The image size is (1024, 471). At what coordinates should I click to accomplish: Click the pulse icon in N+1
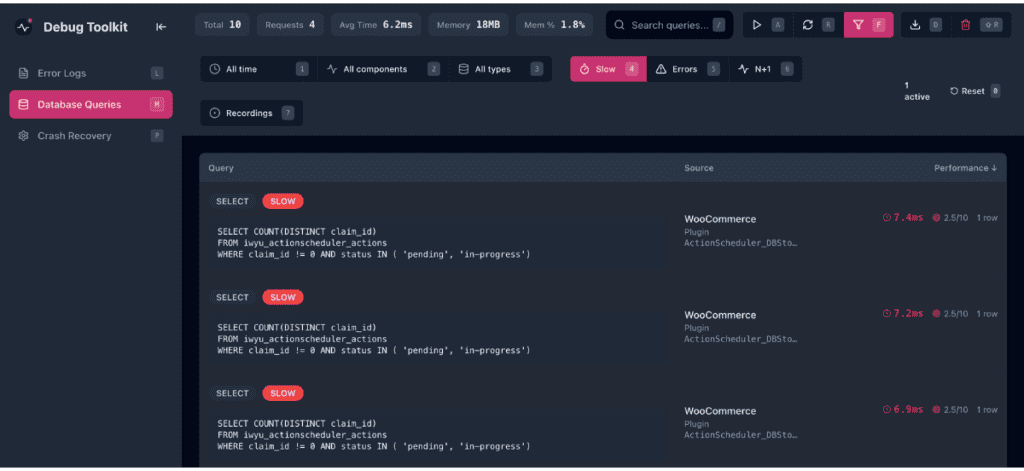[x=743, y=69]
